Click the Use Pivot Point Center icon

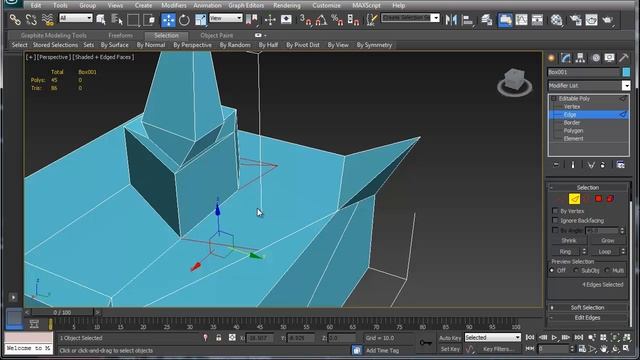(252, 19)
